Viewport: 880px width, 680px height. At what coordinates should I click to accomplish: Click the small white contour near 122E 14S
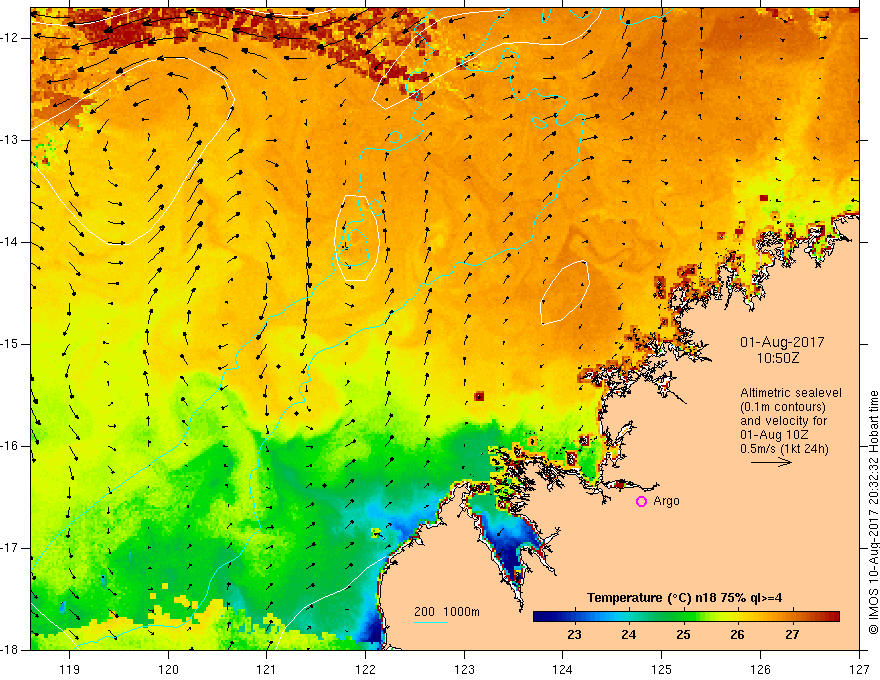click(x=357, y=237)
